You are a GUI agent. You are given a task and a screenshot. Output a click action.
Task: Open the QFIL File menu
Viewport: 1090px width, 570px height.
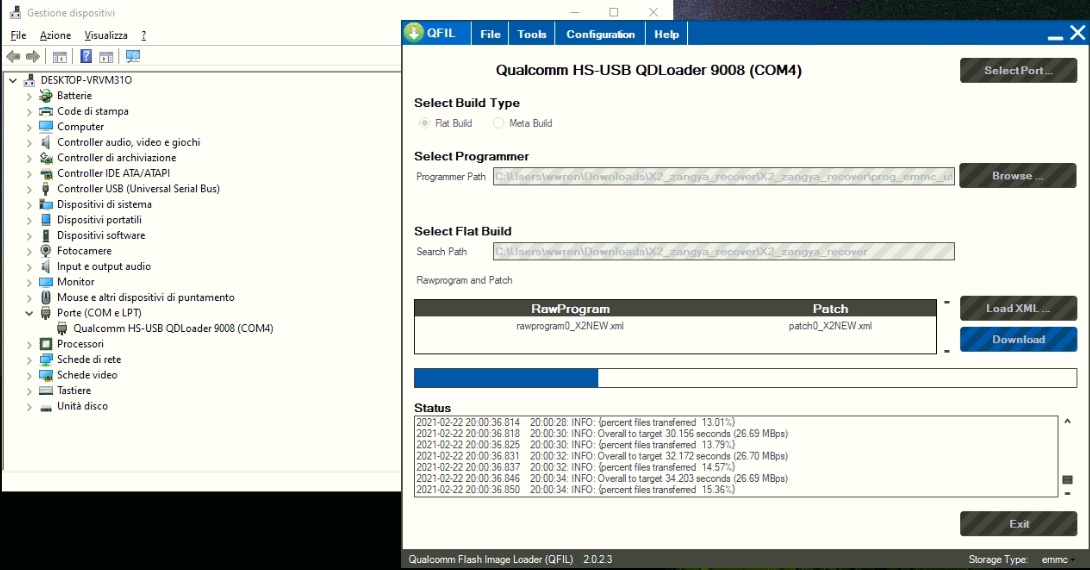coord(490,34)
